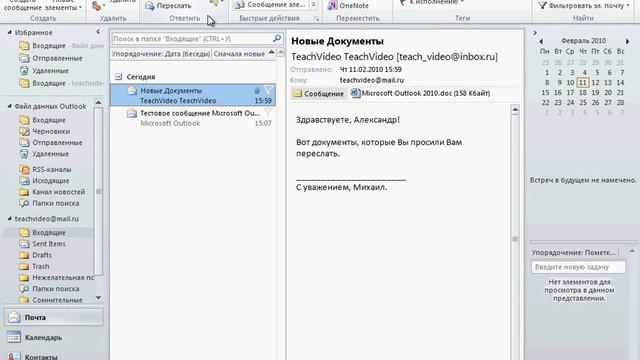Click the search magnifier icon
The width and height of the screenshot is (640, 360).
277,38
